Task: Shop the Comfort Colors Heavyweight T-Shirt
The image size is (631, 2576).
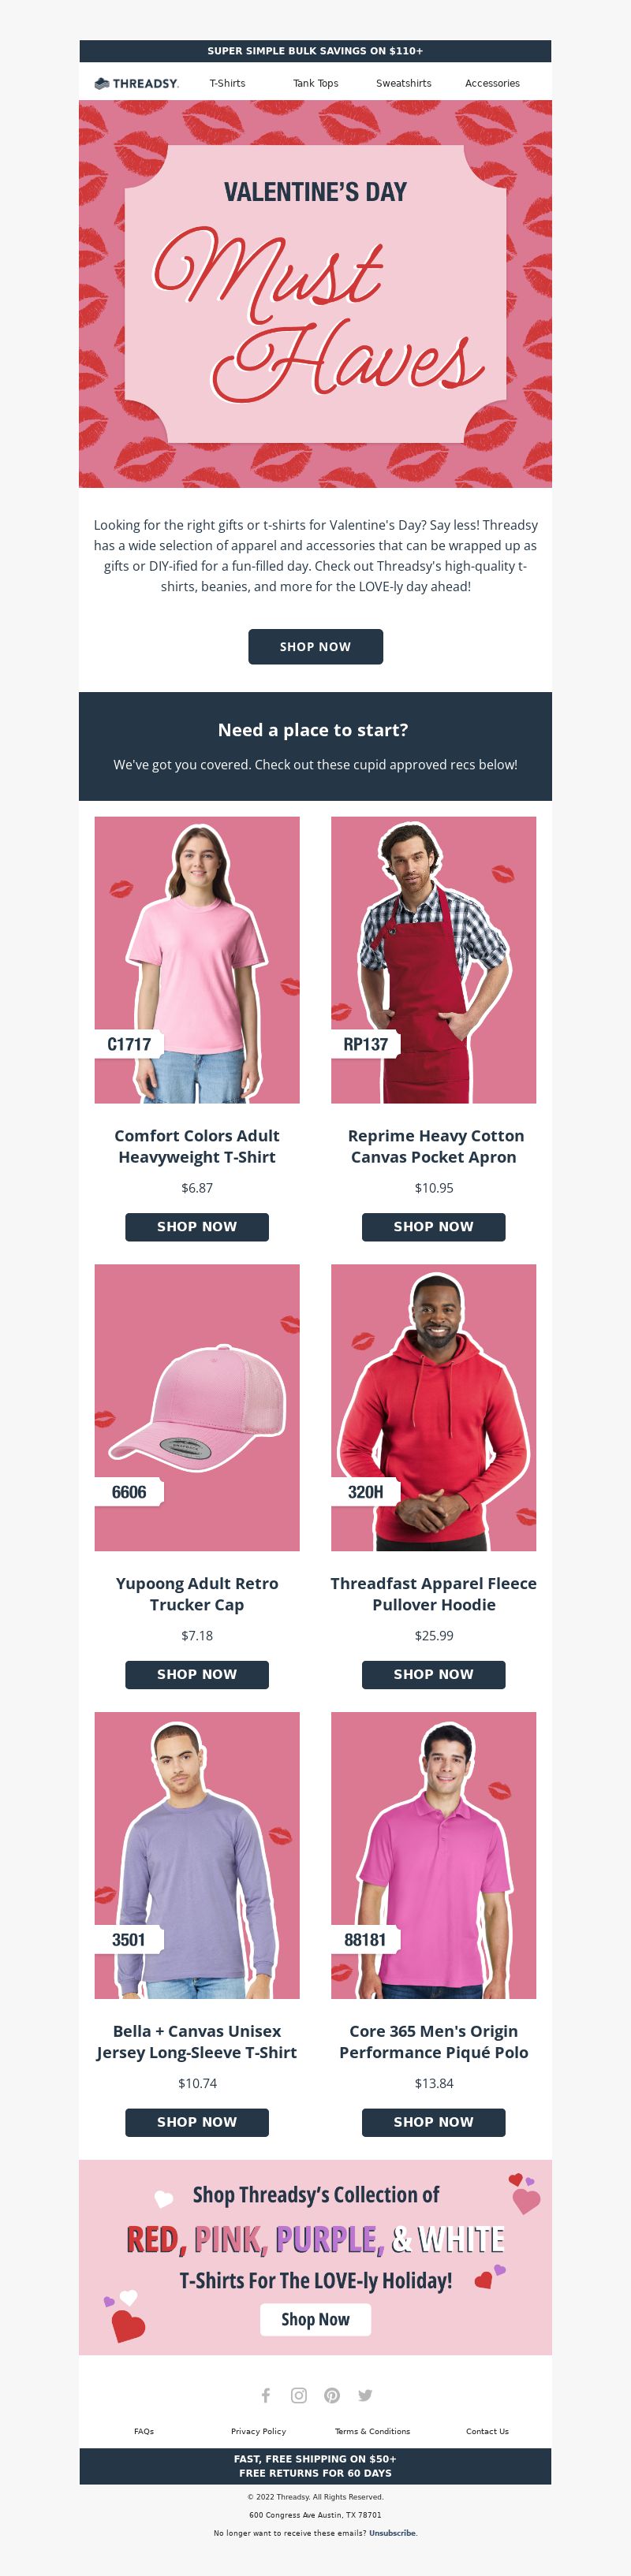Action: point(197,1227)
